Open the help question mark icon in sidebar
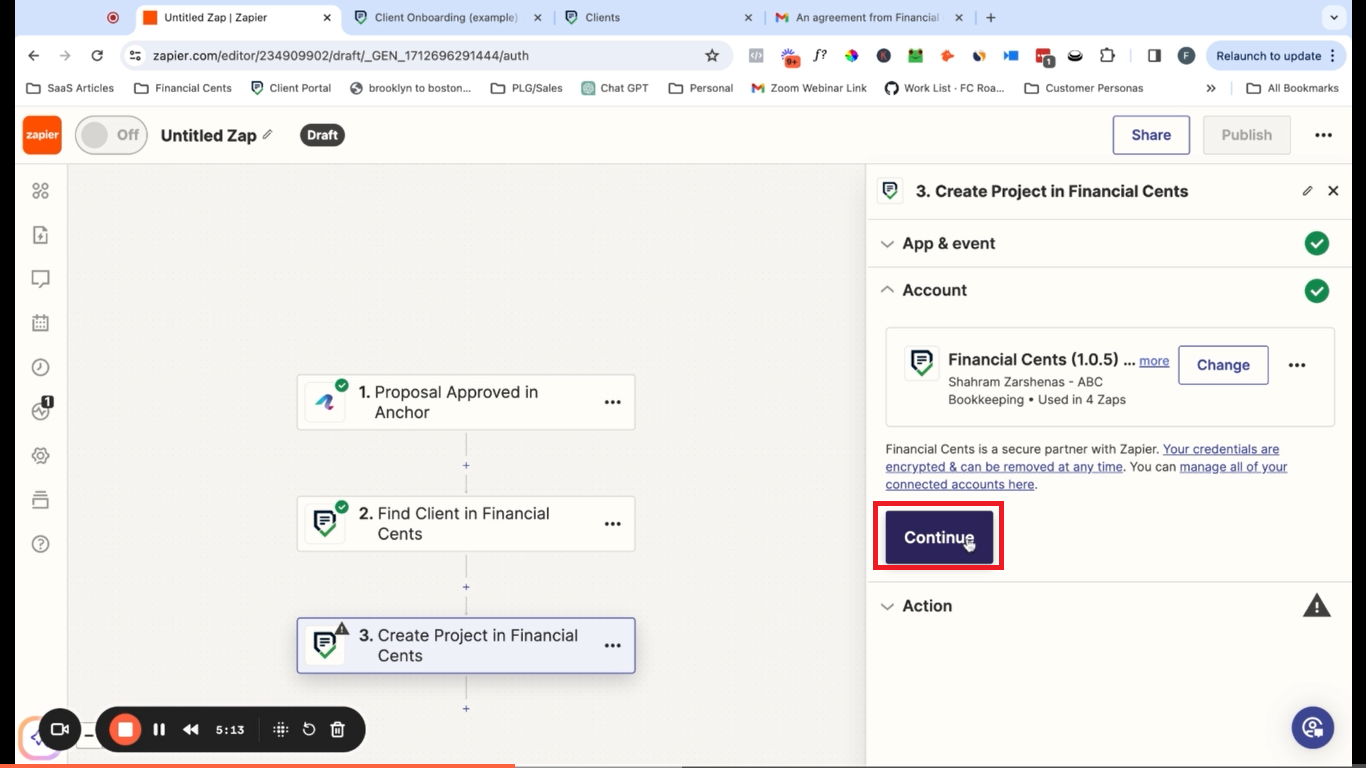 tap(40, 544)
